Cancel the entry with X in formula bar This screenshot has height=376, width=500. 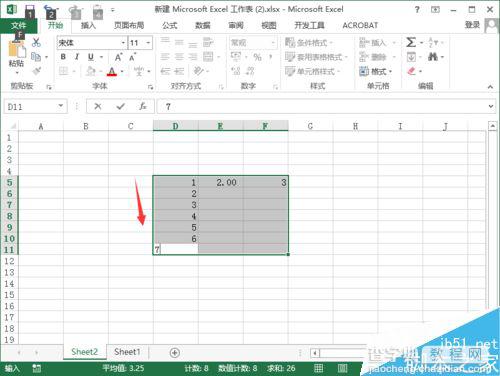(98, 107)
